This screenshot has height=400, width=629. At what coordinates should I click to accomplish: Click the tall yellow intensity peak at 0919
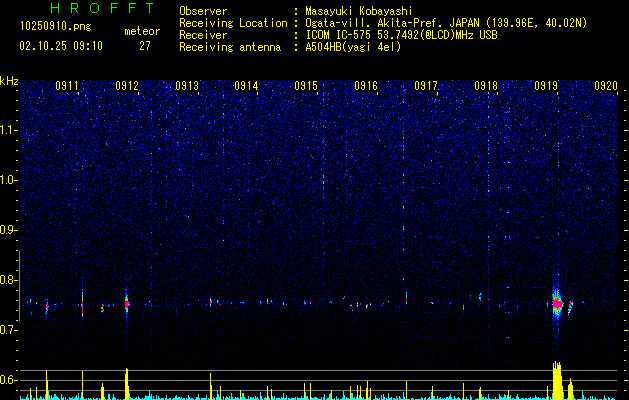coord(557,380)
